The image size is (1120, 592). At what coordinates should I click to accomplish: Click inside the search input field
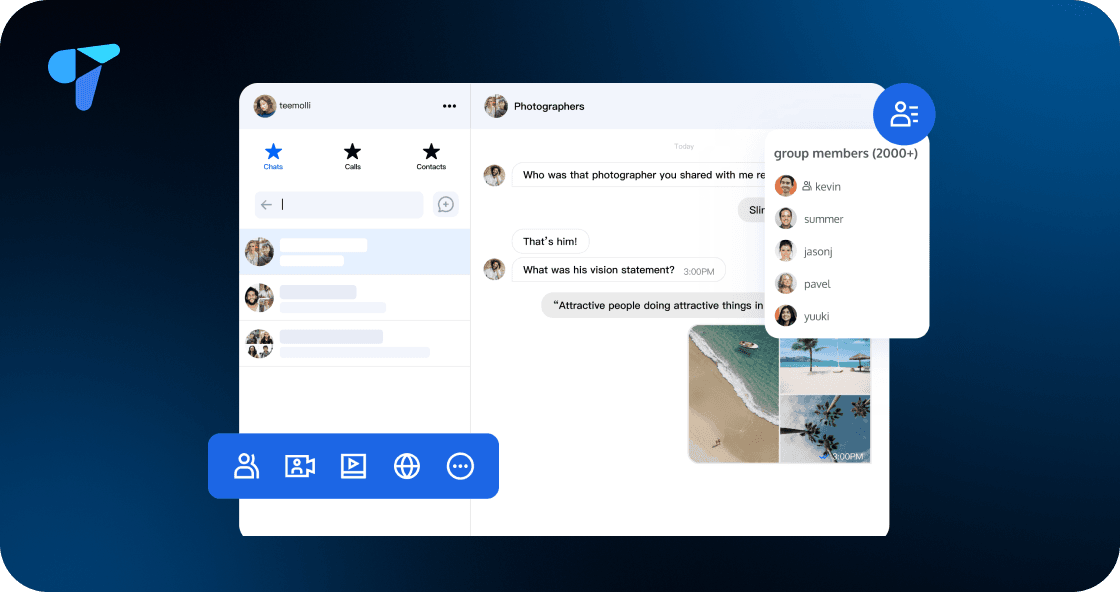point(340,204)
